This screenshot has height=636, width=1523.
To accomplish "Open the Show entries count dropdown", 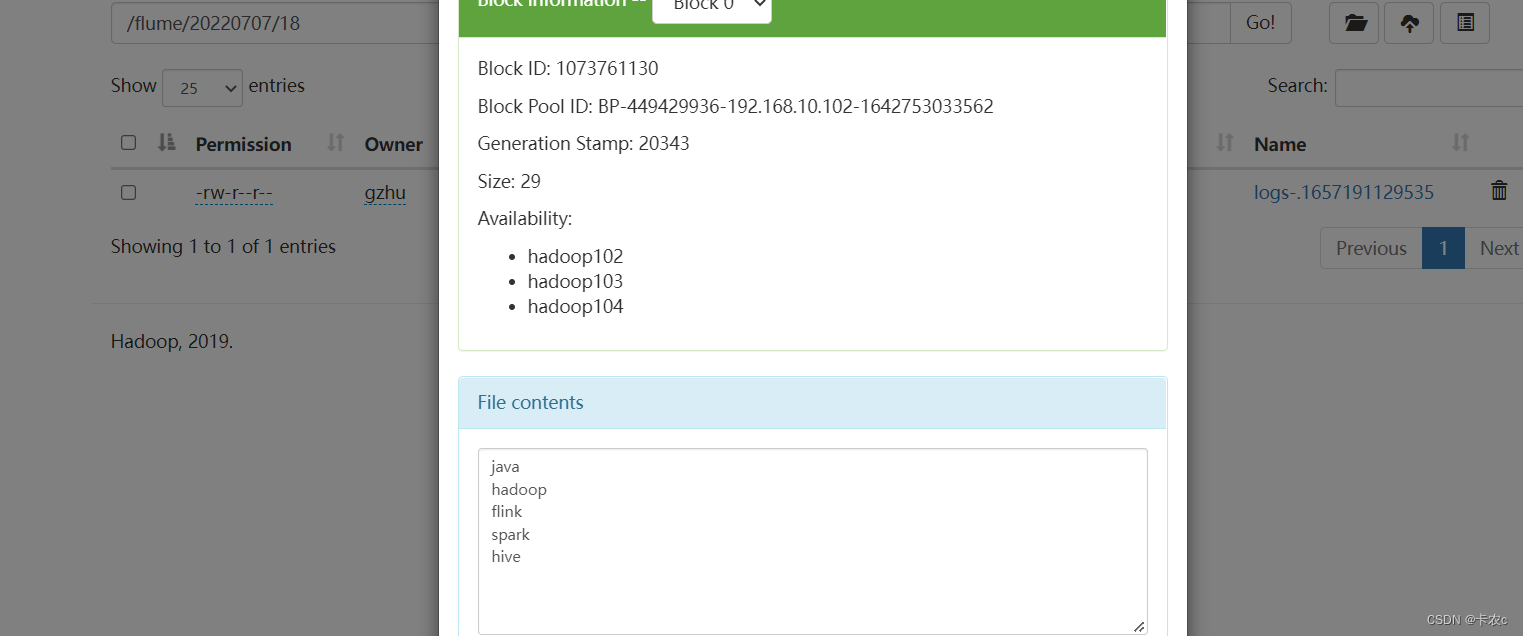I will pos(202,88).
